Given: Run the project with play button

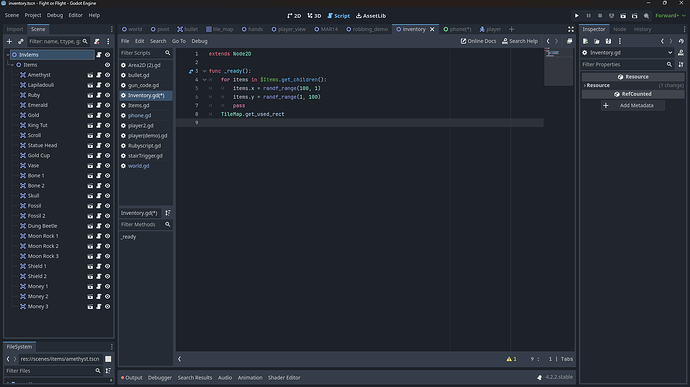Looking at the screenshot, I should [576, 15].
